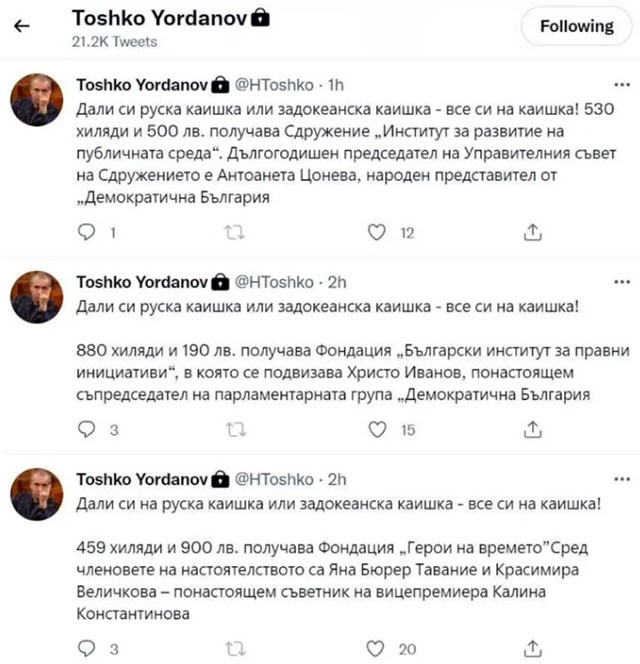Toggle the Following button
This screenshot has width=640, height=664.
point(577,27)
